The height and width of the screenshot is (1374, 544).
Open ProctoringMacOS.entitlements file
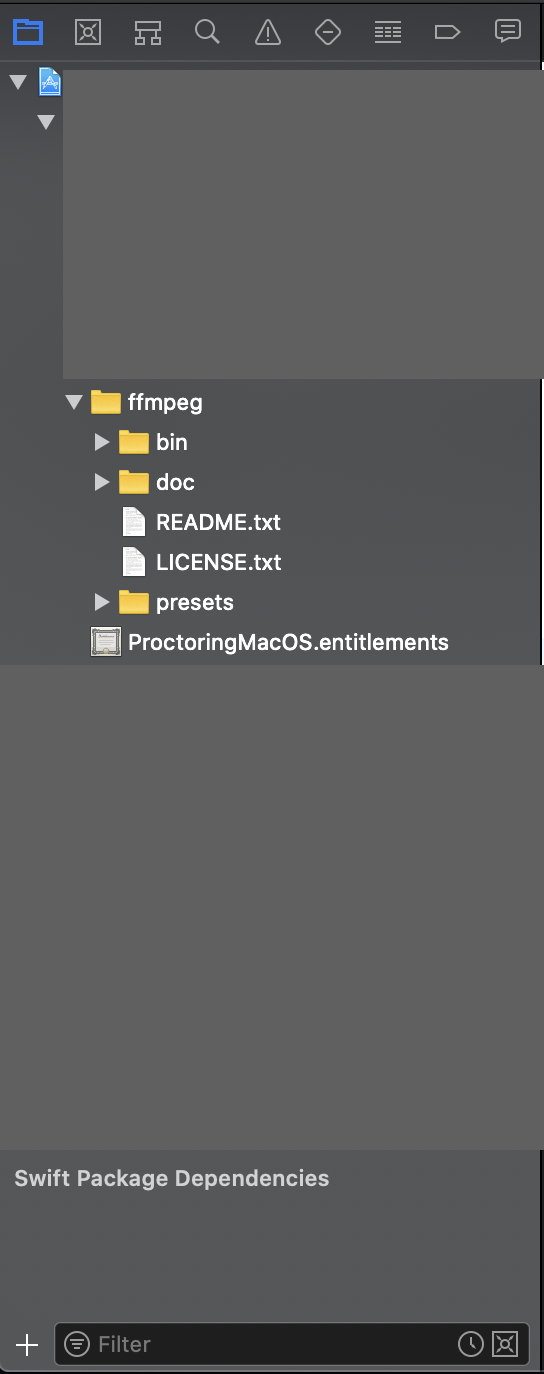click(x=288, y=642)
